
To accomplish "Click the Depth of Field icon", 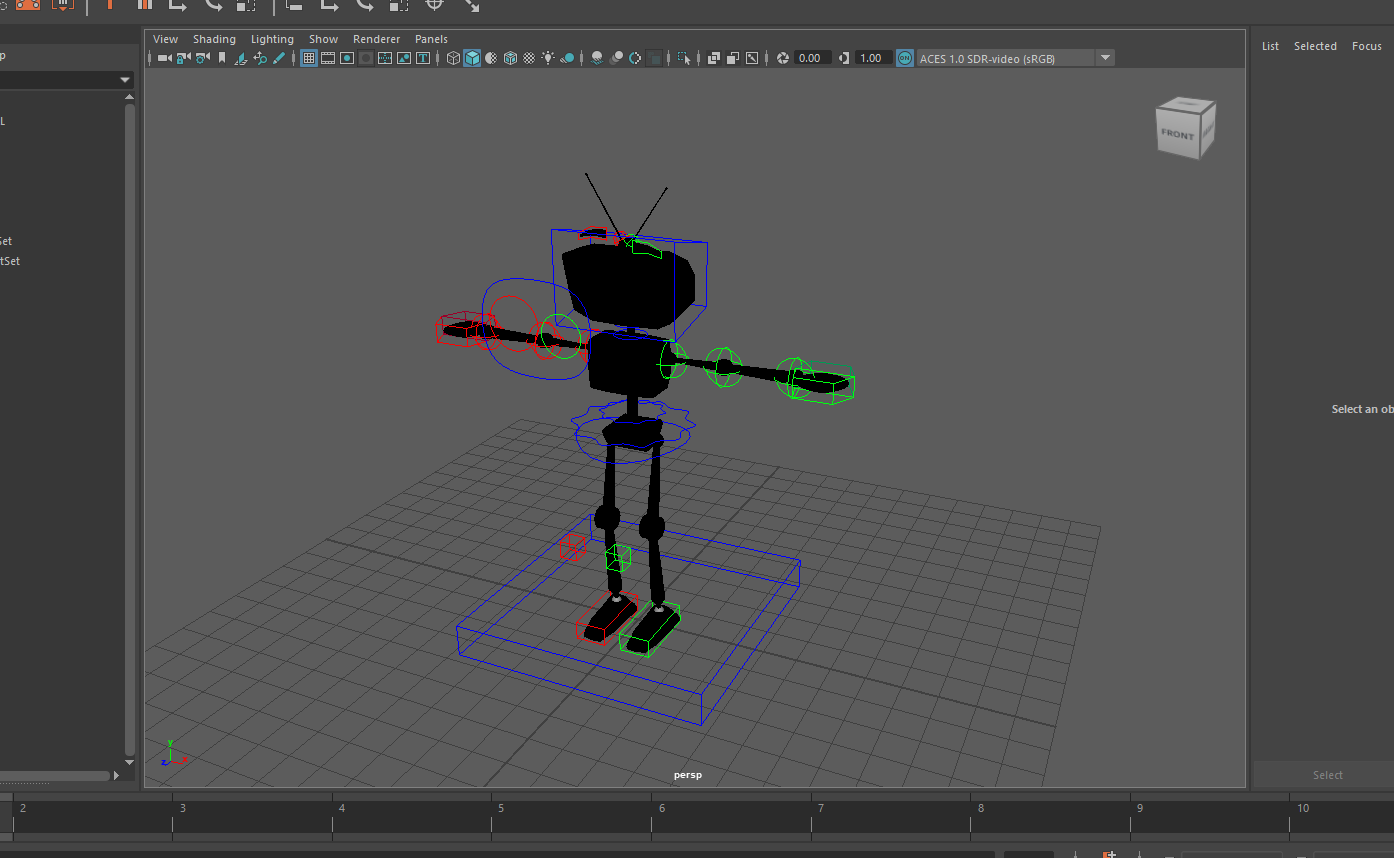I will click(654, 58).
